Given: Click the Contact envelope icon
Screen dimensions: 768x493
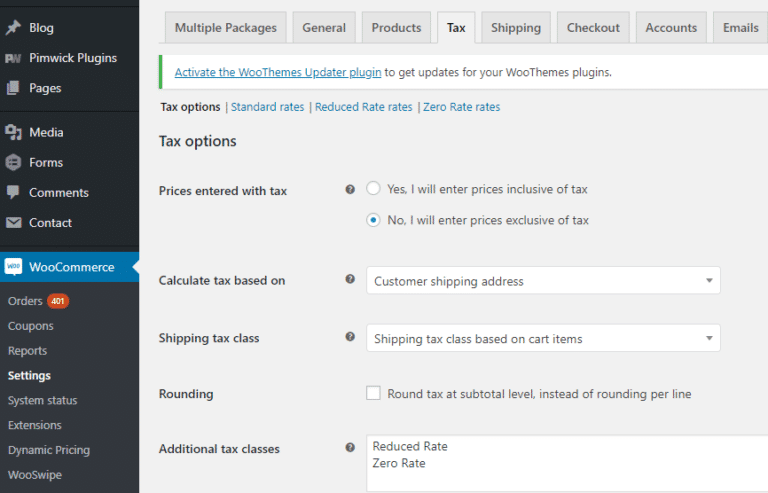Looking at the screenshot, I should click(x=13, y=223).
